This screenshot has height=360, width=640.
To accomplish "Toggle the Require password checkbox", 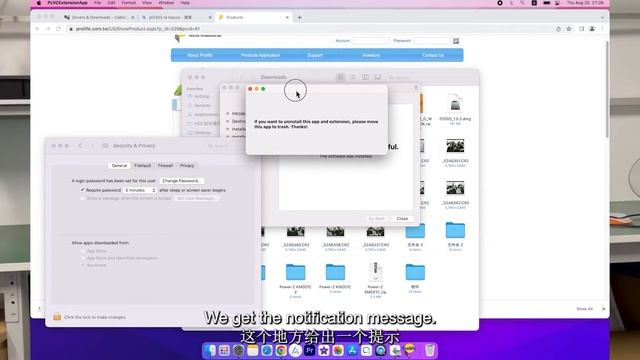I will click(x=82, y=190).
